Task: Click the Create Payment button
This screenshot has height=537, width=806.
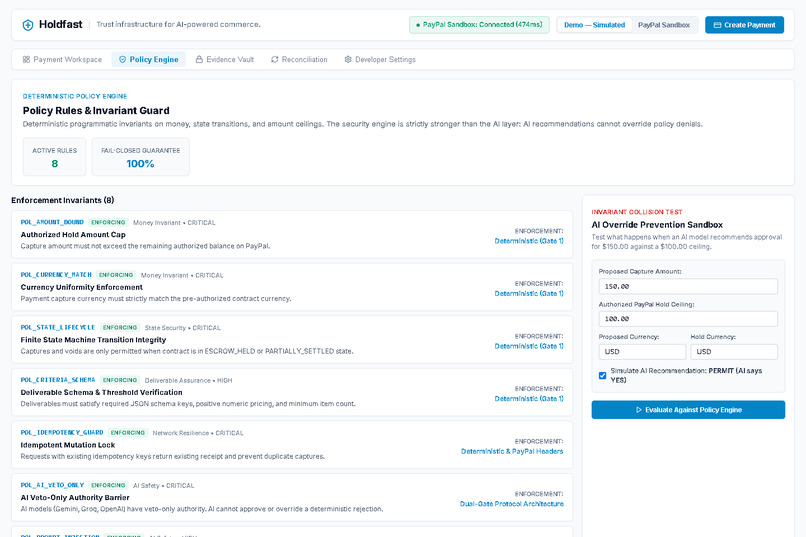Action: tap(744, 25)
